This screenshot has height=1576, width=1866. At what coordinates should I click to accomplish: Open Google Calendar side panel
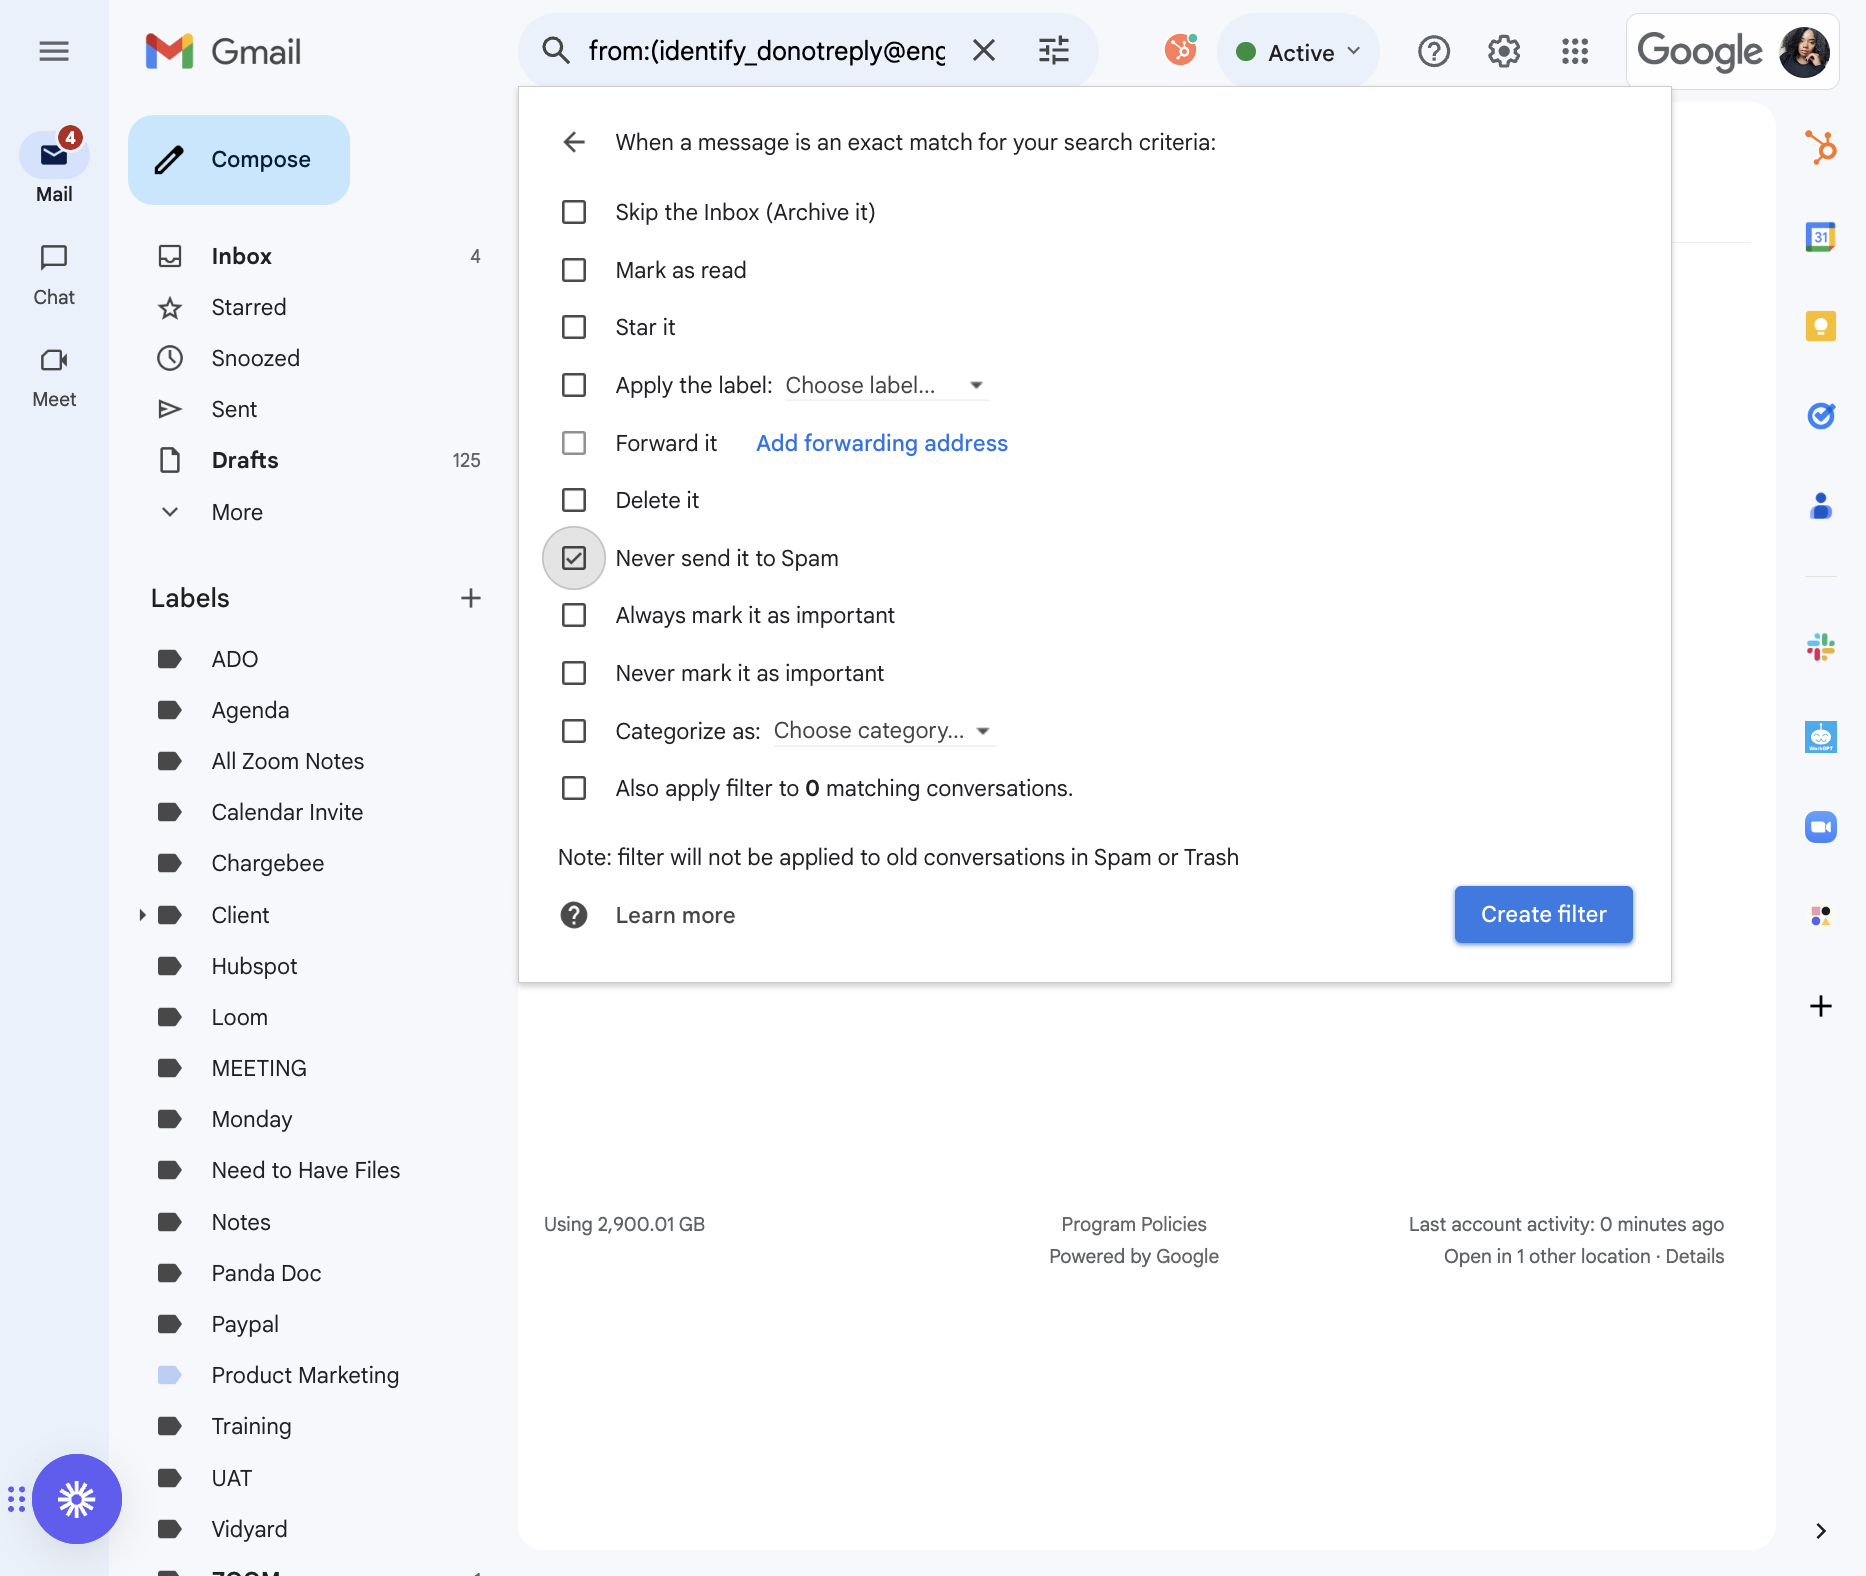[1821, 237]
